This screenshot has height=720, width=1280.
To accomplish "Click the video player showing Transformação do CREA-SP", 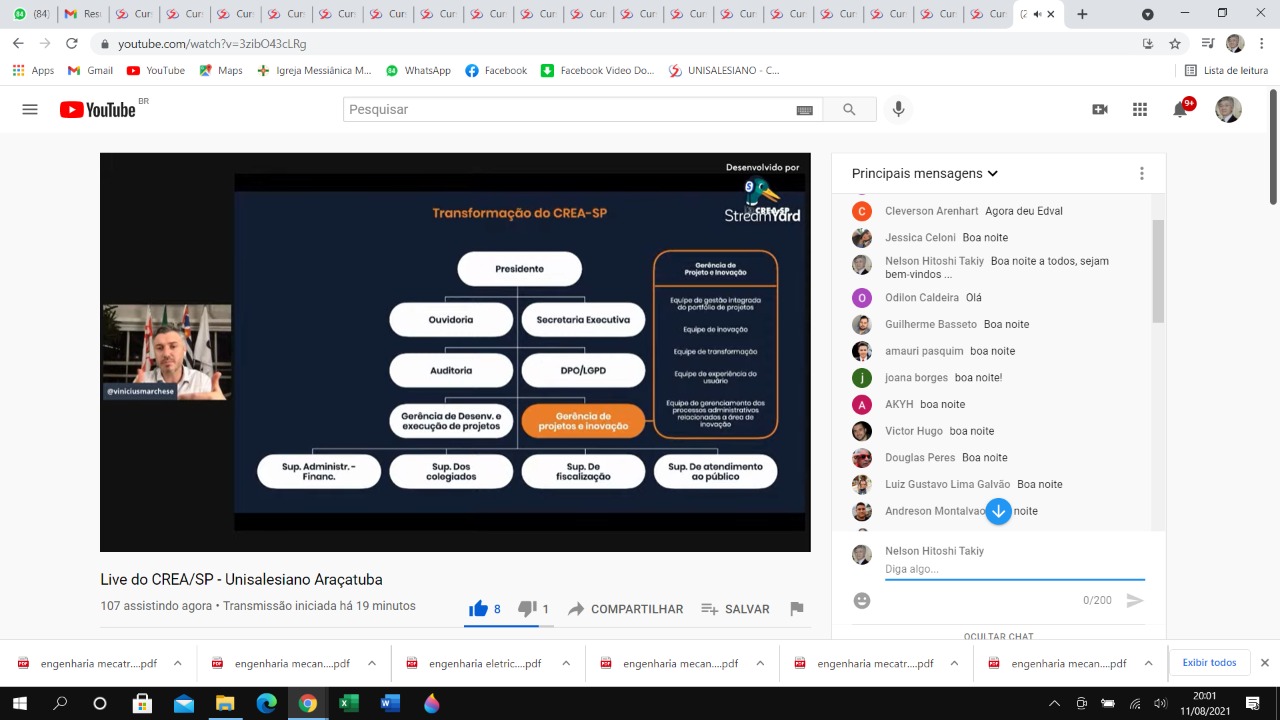I will point(455,352).
